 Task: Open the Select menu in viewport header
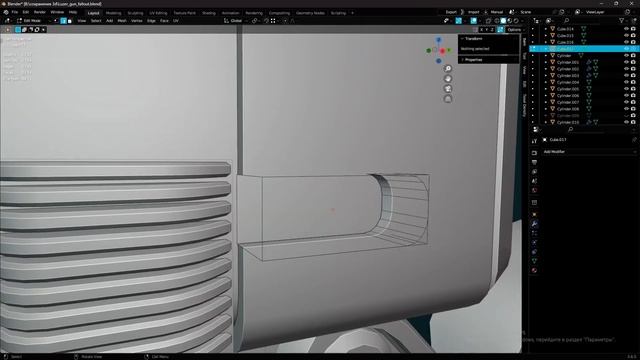[96, 21]
